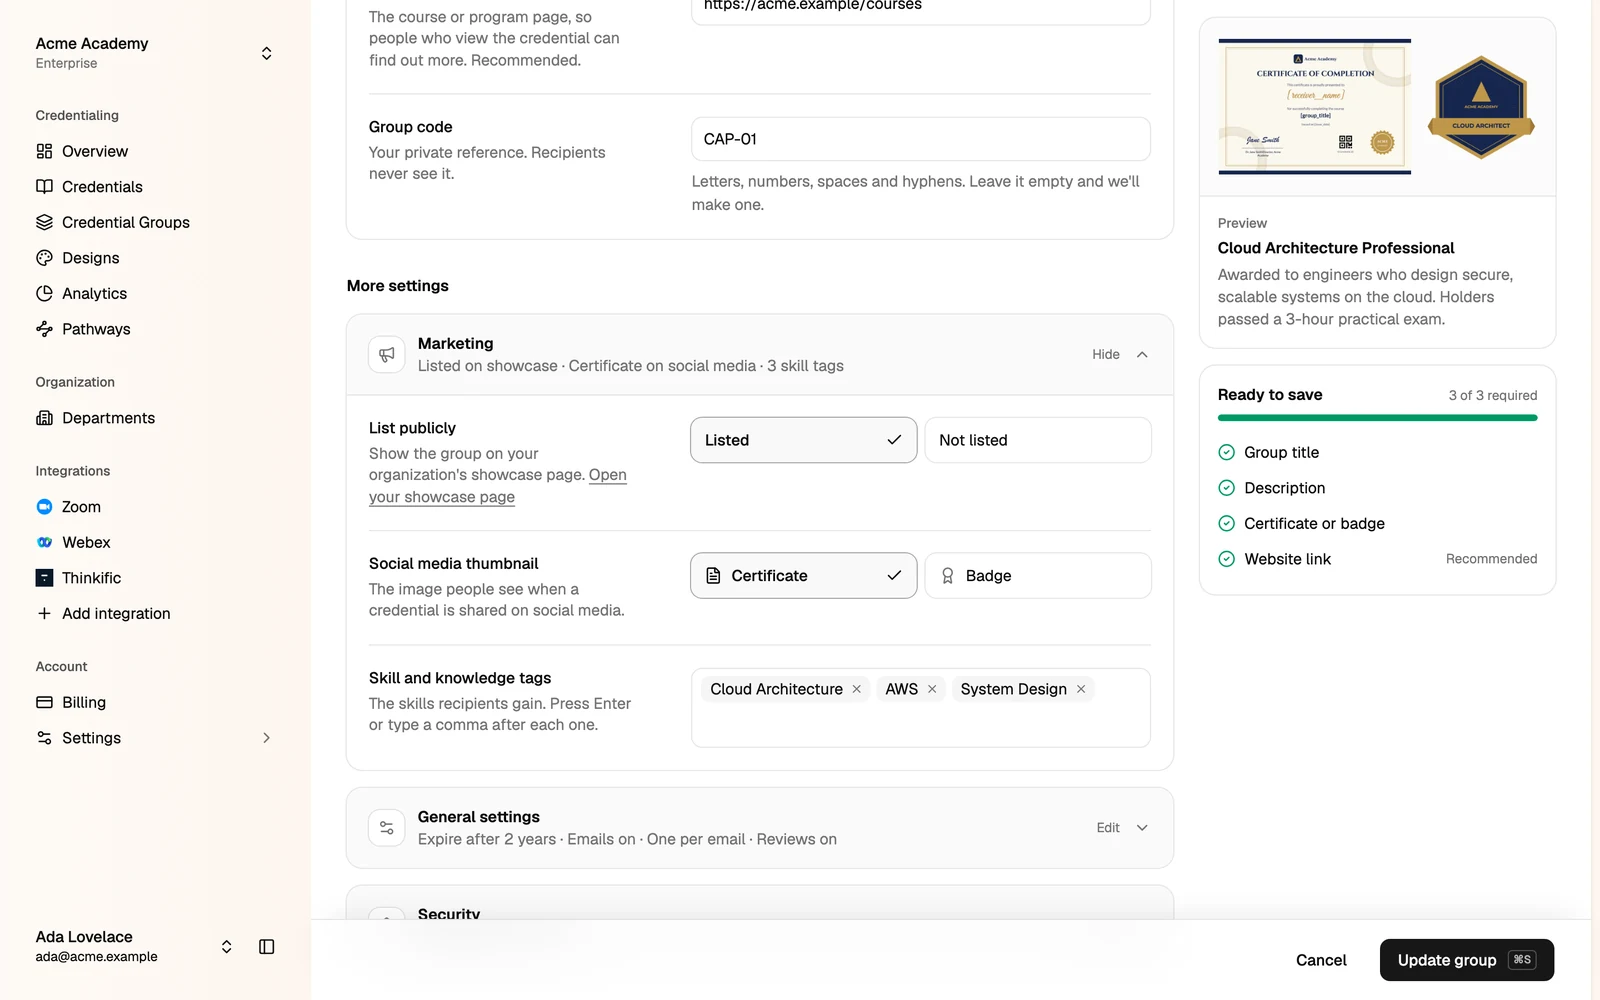Remove the System Design skill tag
1600x1000 pixels.
(1081, 689)
